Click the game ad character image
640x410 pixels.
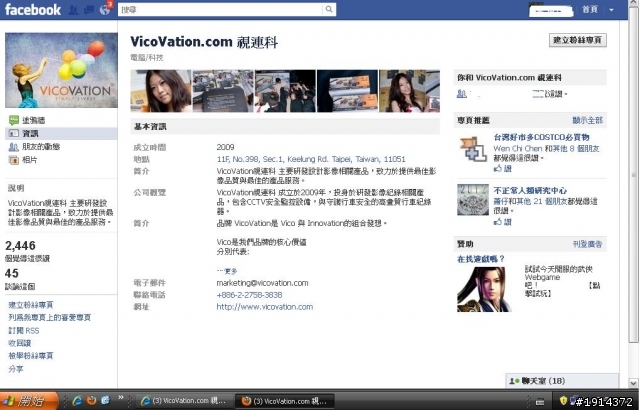click(x=484, y=289)
